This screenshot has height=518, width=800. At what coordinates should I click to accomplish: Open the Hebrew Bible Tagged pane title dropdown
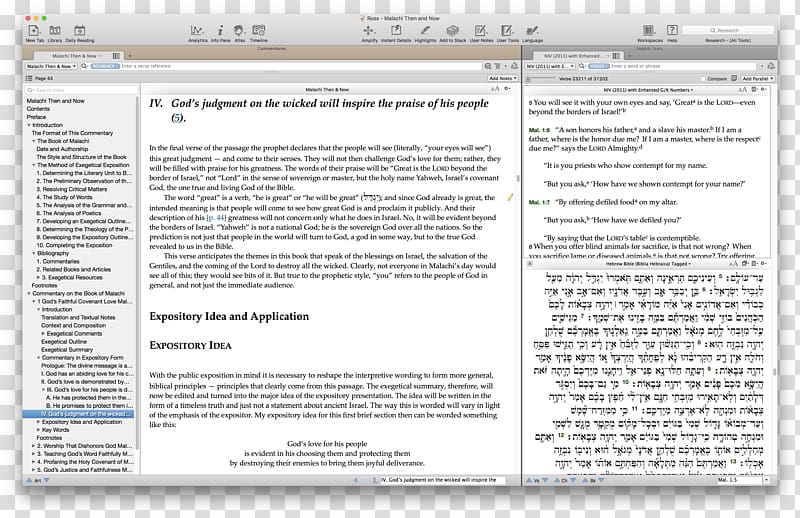(x=648, y=264)
